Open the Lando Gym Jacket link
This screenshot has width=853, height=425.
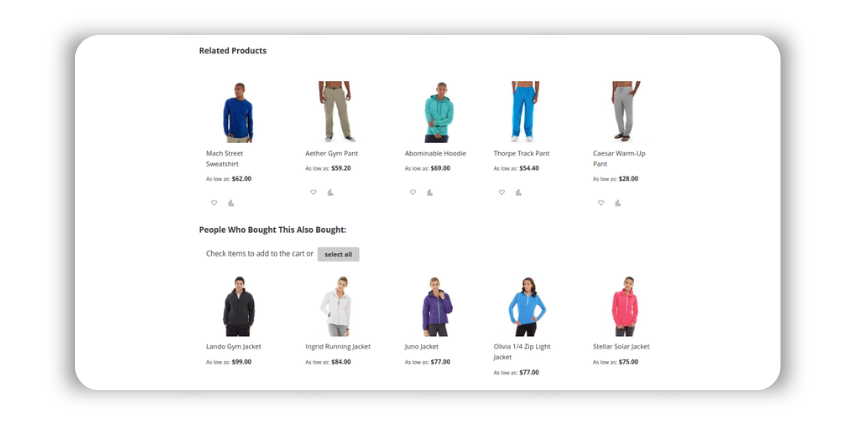(x=233, y=347)
